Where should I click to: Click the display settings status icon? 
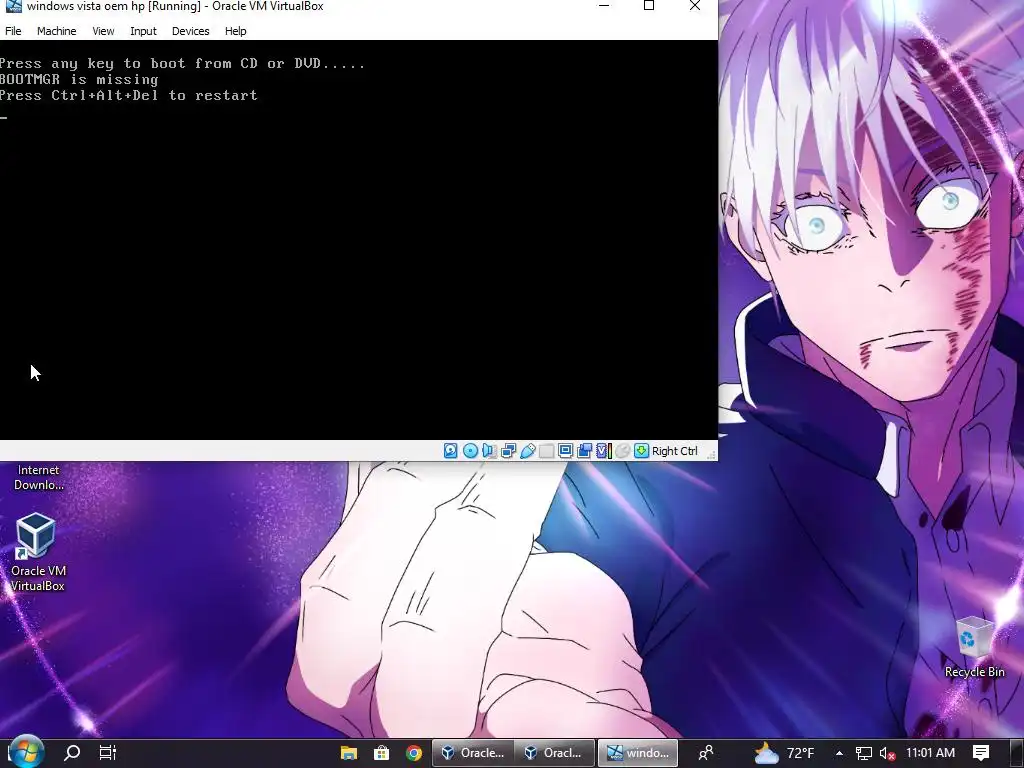(566, 451)
